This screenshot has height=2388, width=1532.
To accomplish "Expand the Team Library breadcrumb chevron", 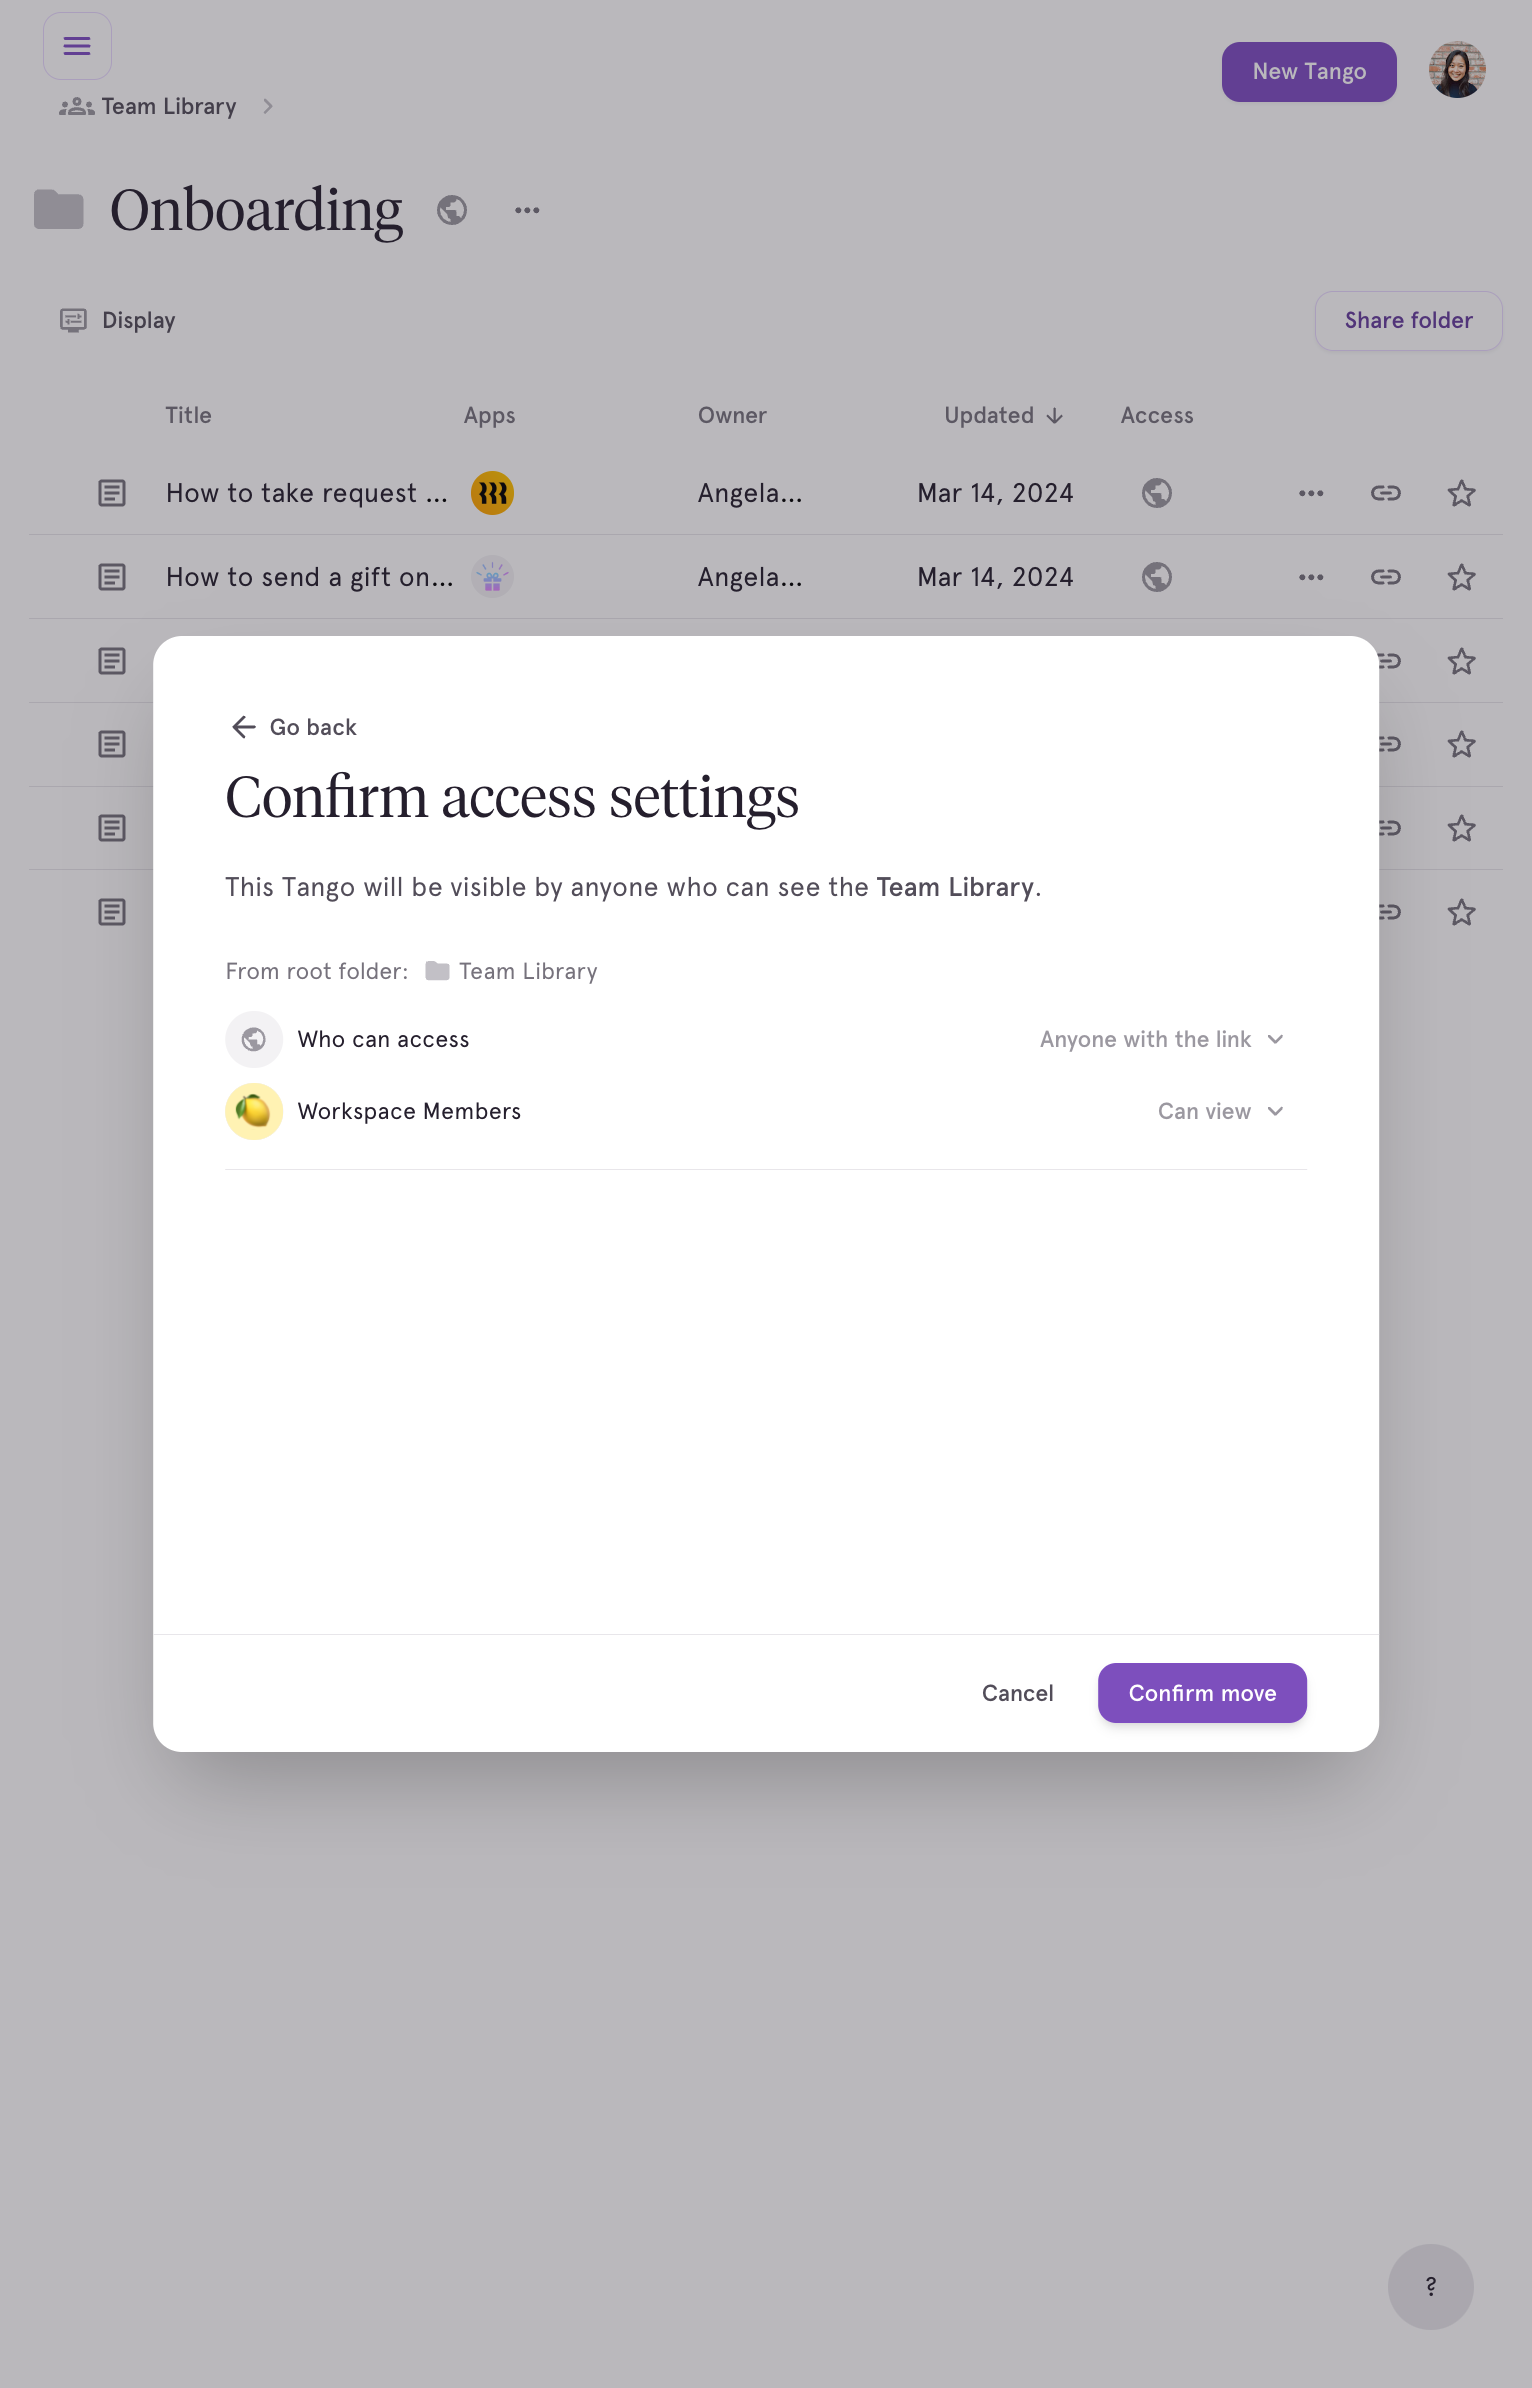I will 268,106.
